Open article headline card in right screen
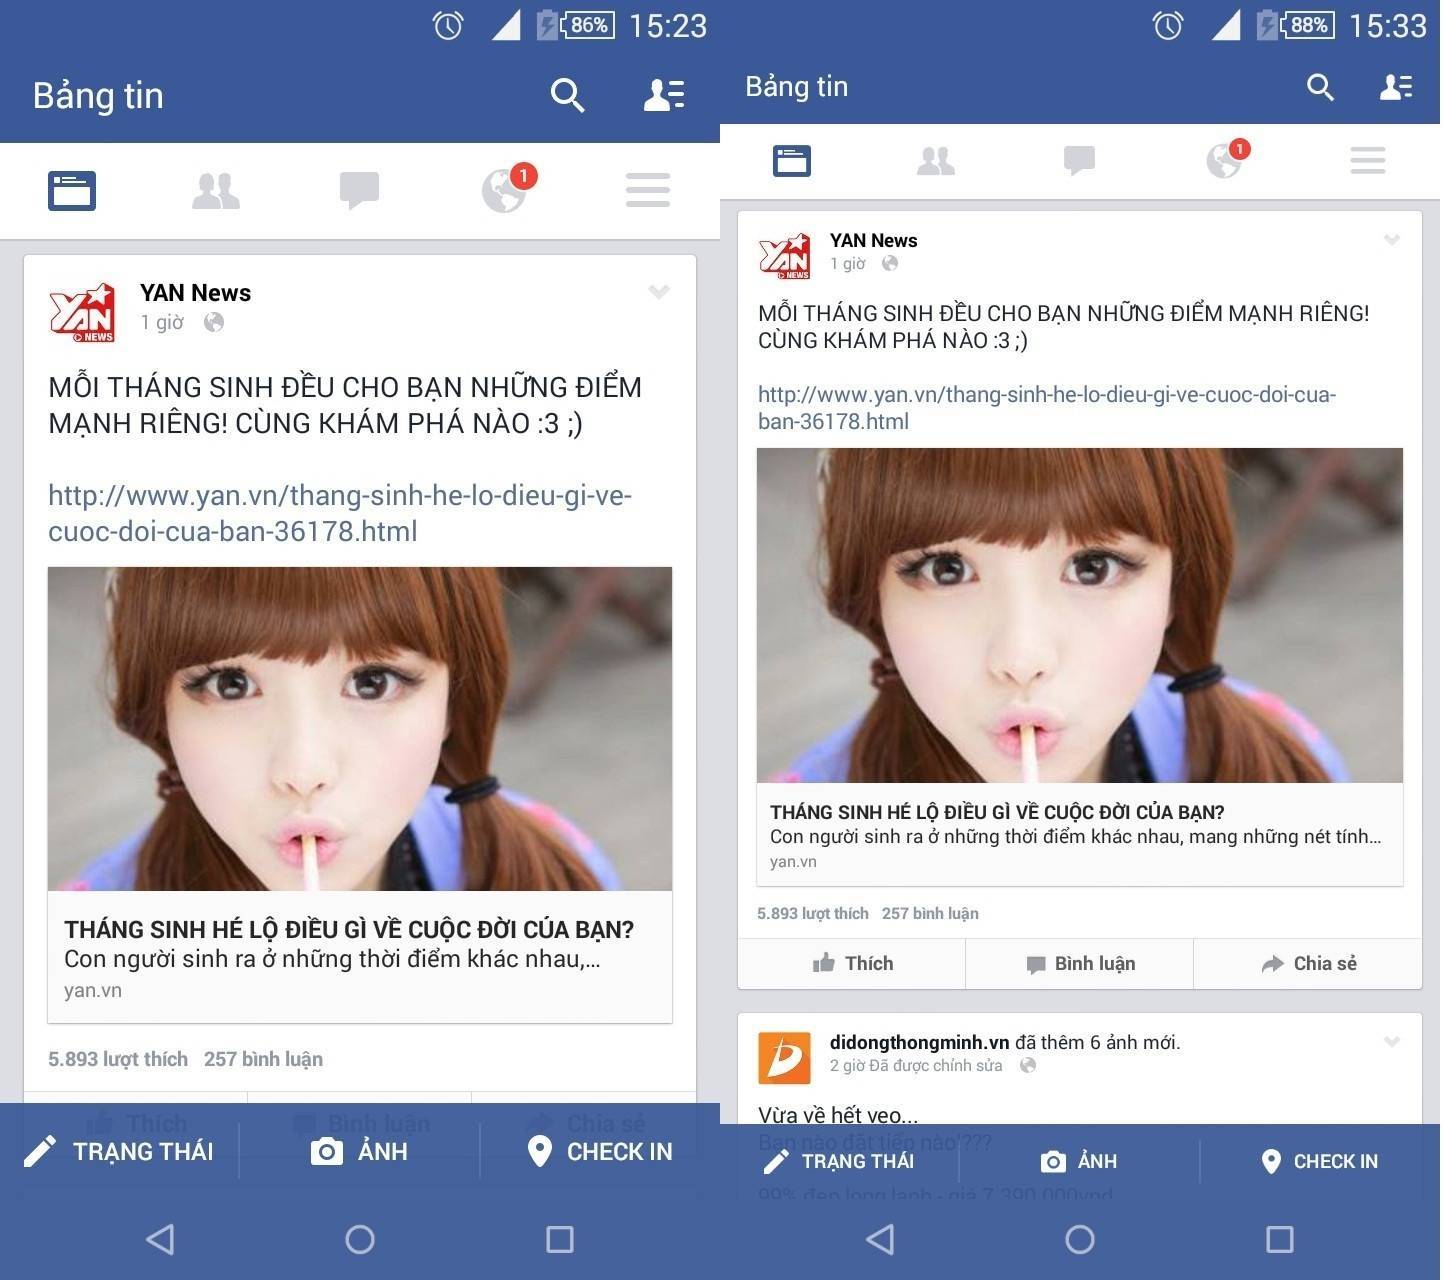Screen dimensions: 1444x1280 1080,834
